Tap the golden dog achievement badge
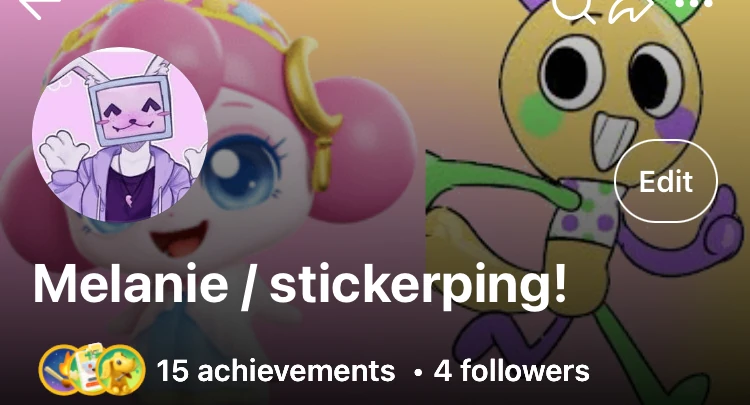 pos(121,370)
